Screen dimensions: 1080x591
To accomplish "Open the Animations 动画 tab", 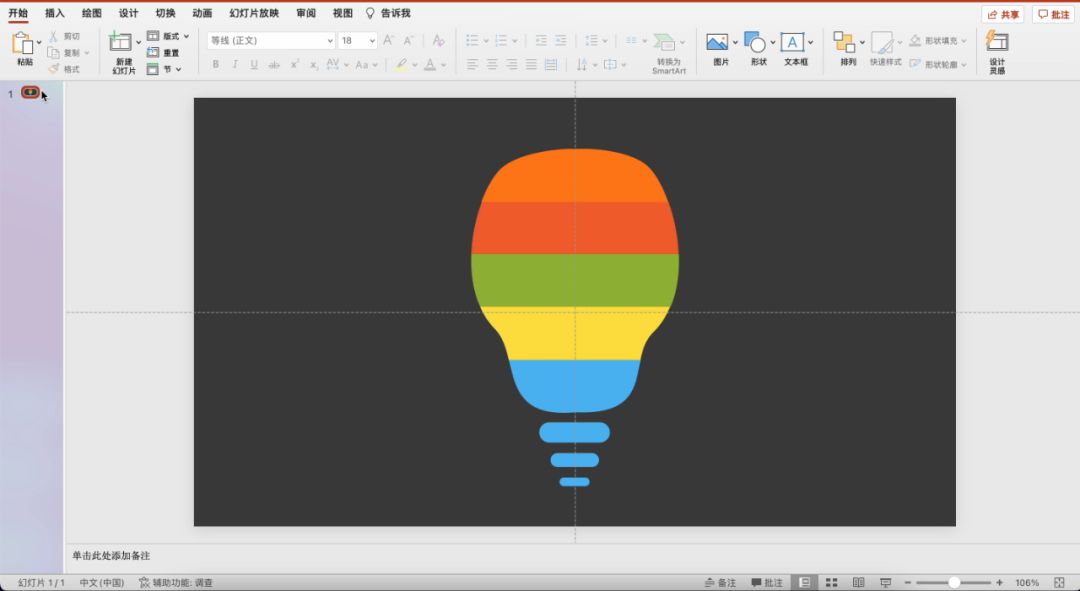I will (202, 13).
